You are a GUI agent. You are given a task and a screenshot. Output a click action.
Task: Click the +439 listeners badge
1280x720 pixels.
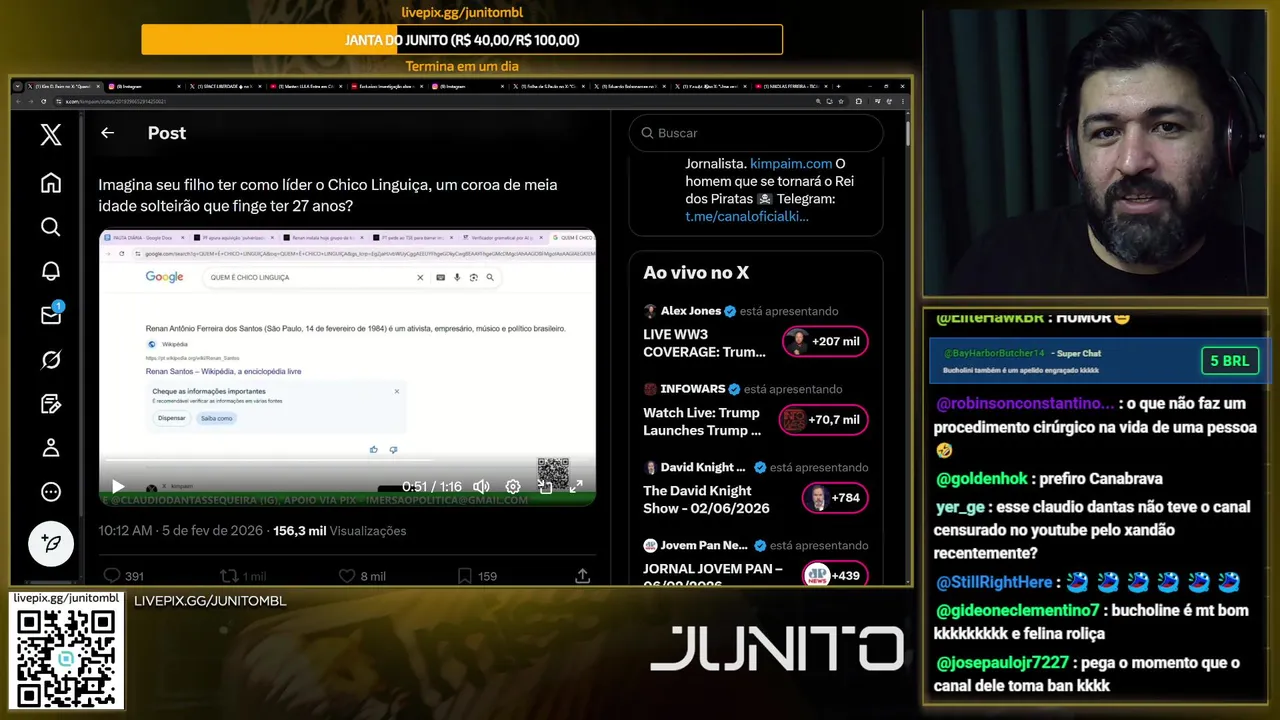point(834,575)
